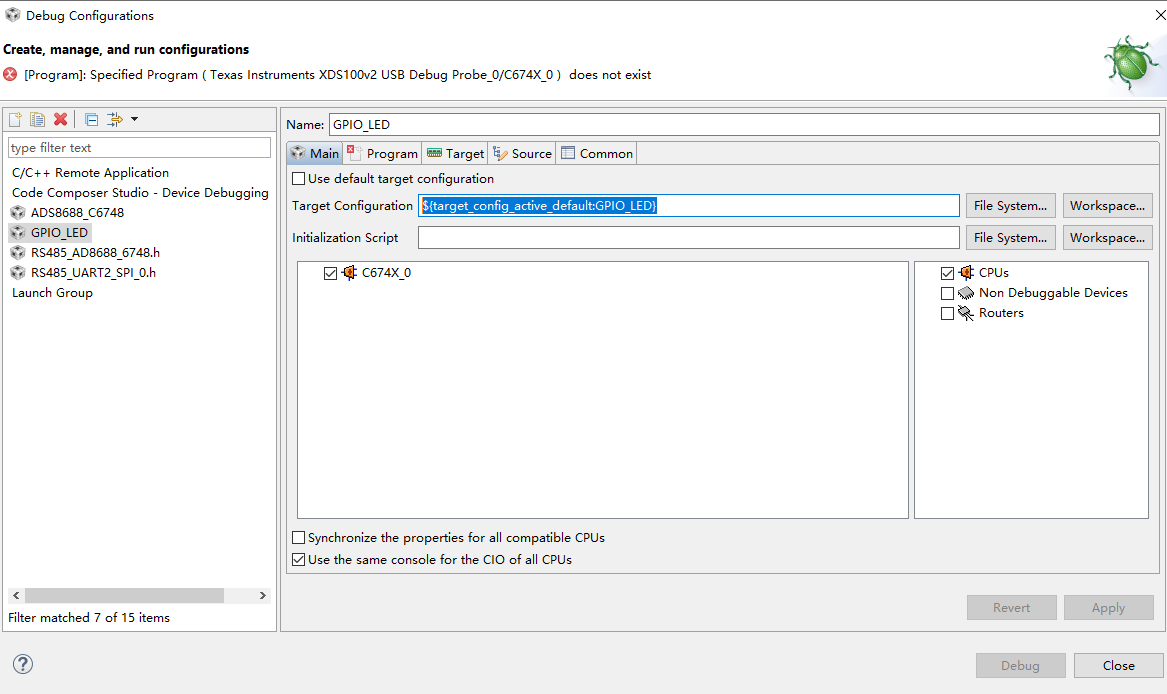Check Use default target configuration

tap(297, 178)
